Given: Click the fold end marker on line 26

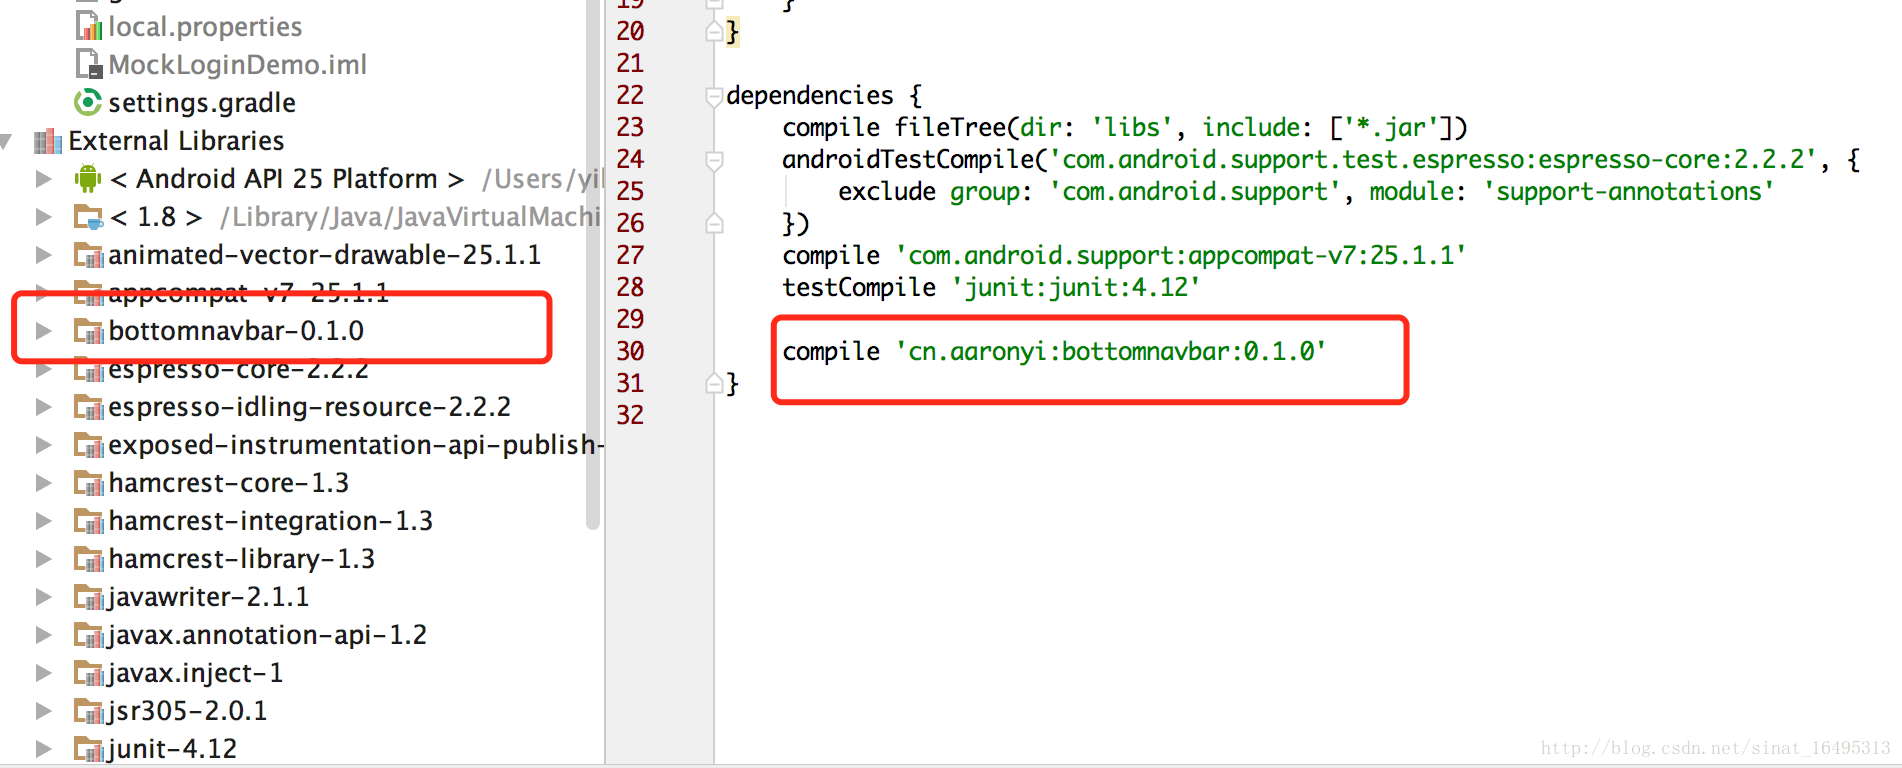Looking at the screenshot, I should 714,223.
